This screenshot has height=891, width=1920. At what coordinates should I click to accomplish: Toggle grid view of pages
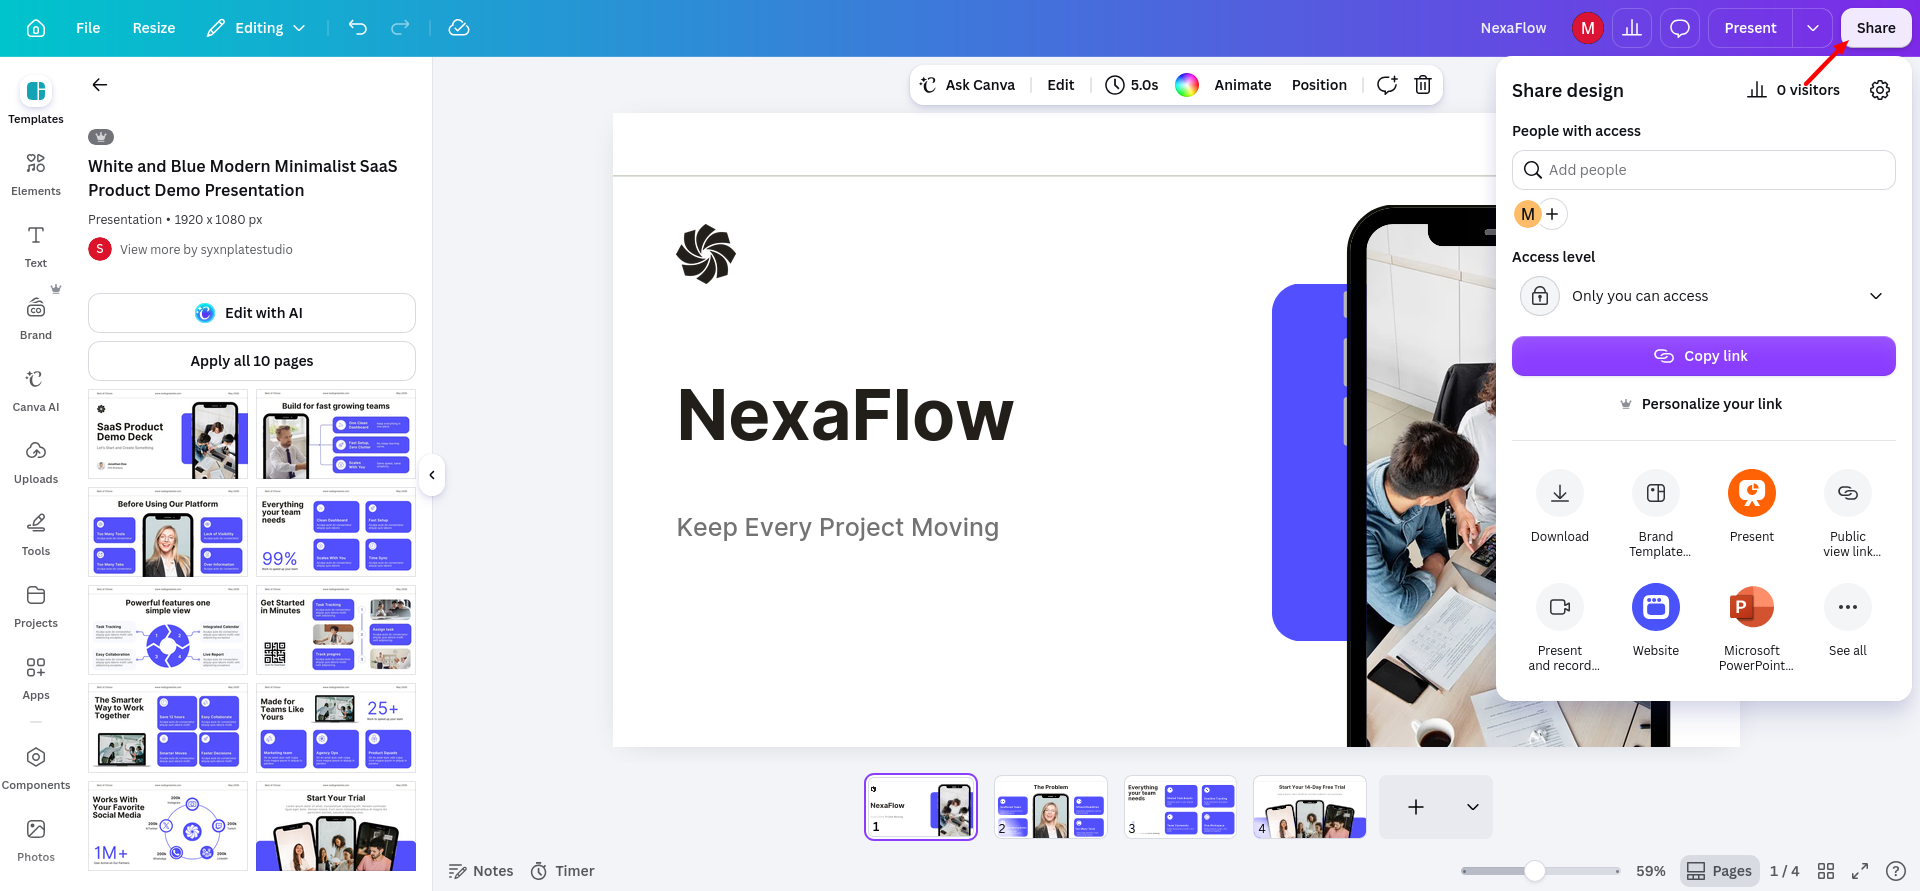(x=1826, y=871)
